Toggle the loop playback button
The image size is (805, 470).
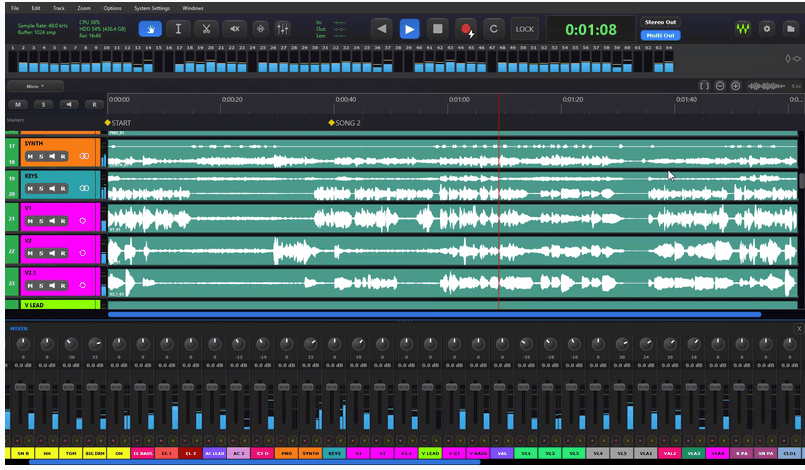493,29
